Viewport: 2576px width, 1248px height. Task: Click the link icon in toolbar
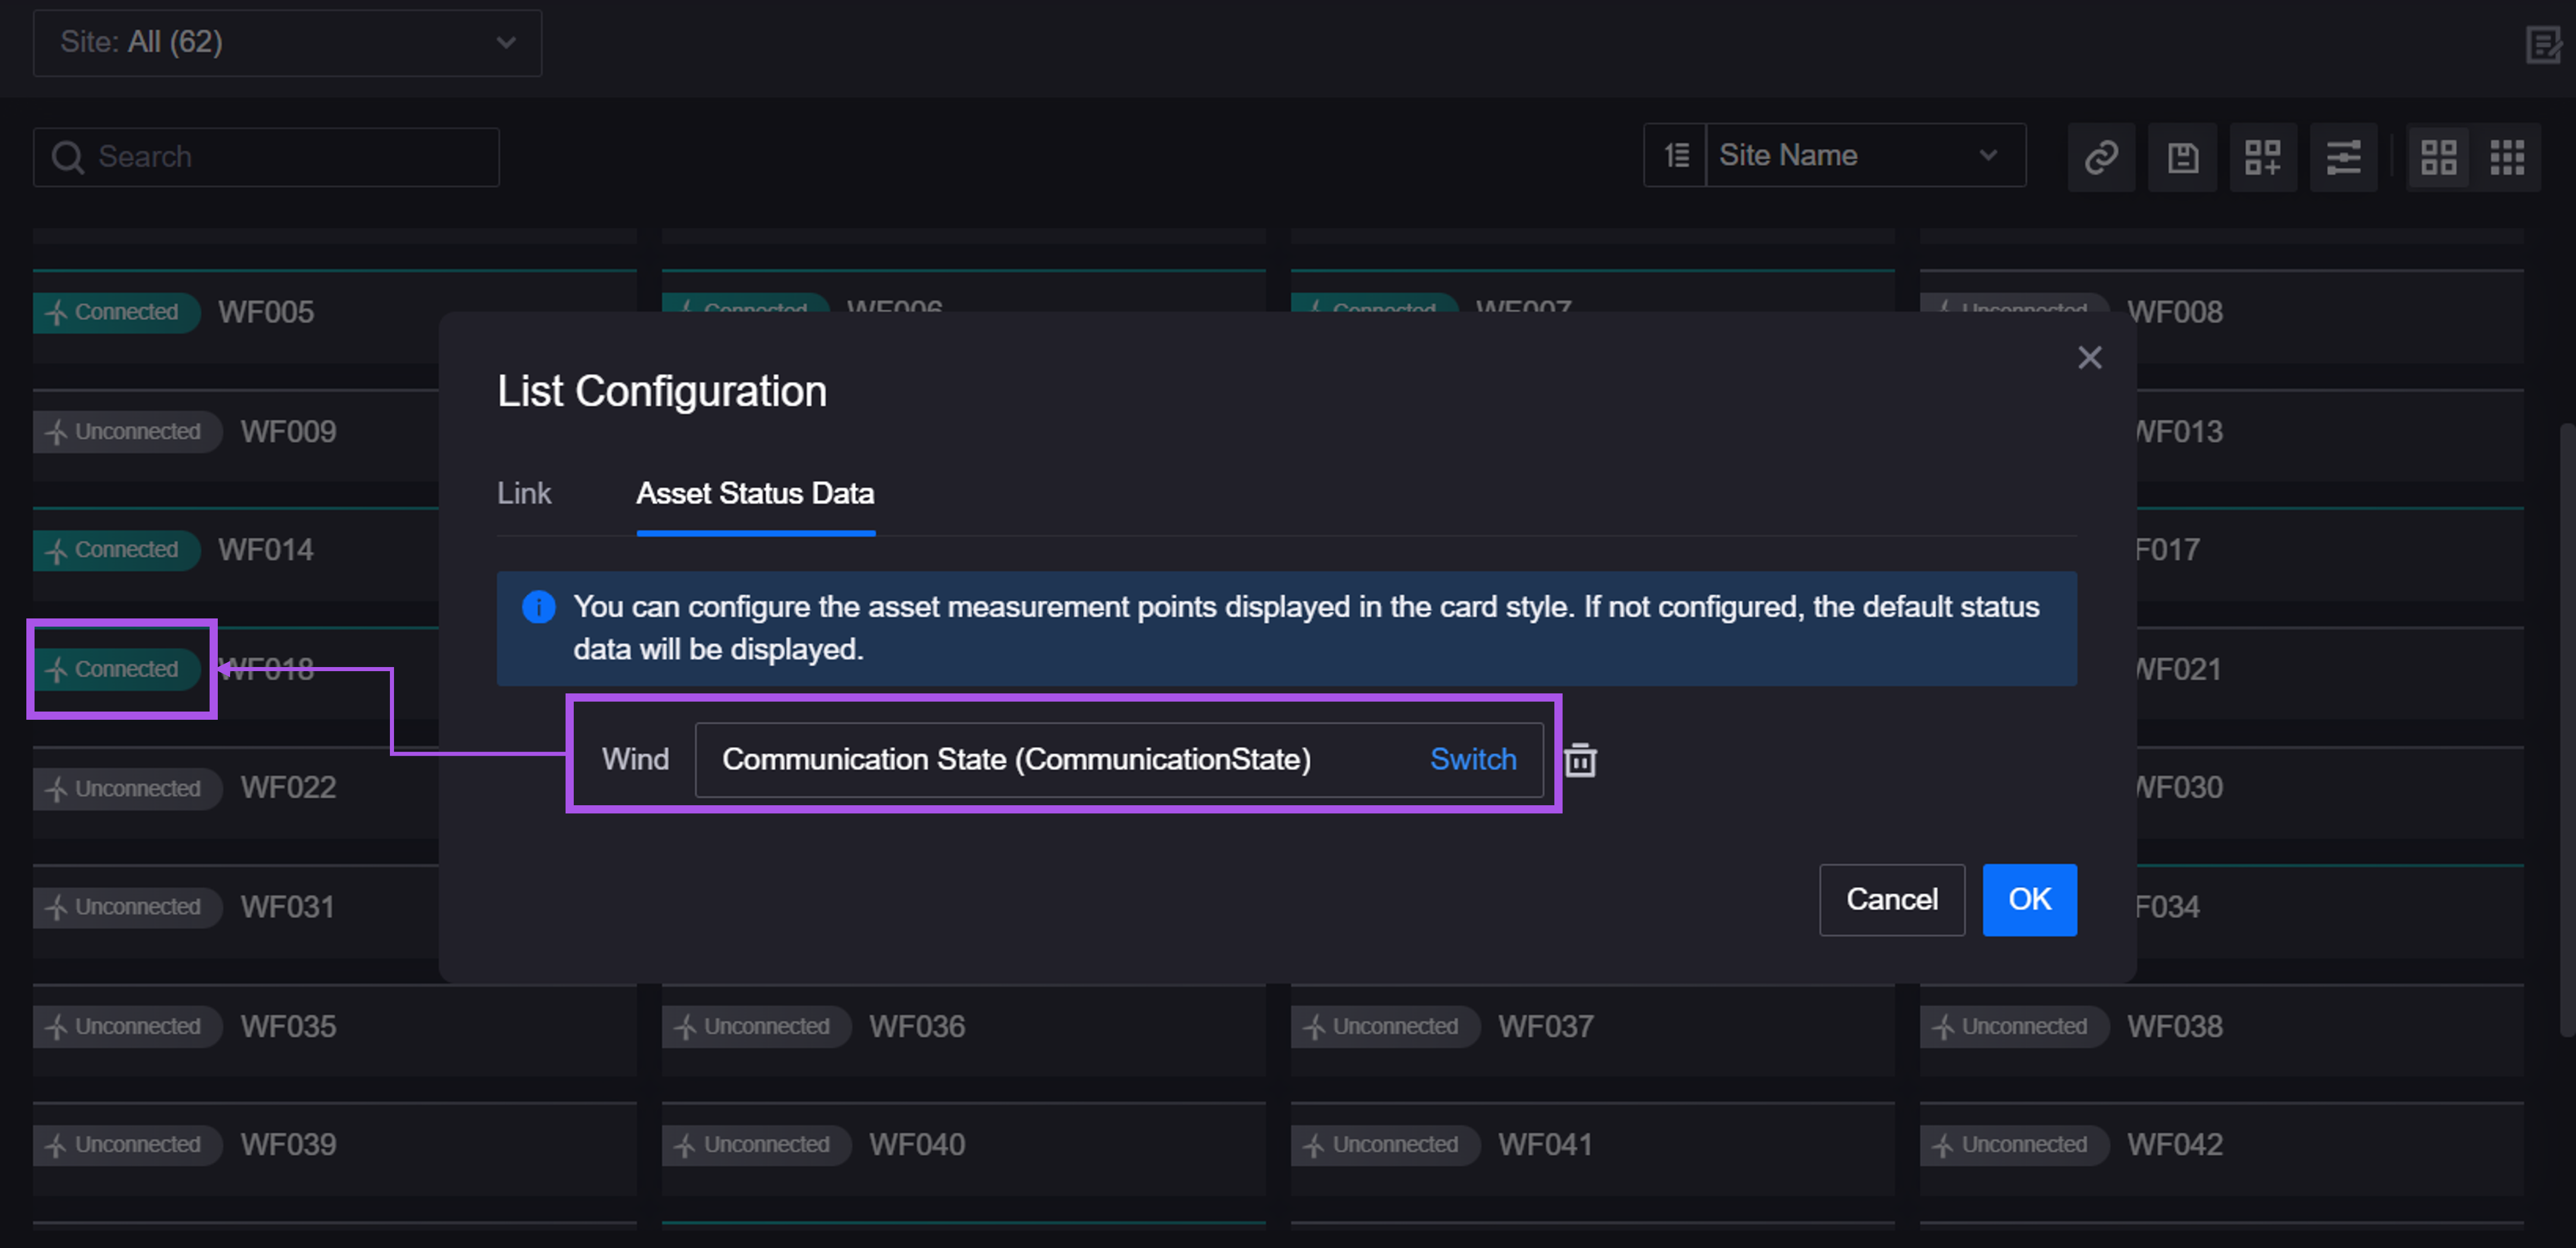click(x=2101, y=157)
